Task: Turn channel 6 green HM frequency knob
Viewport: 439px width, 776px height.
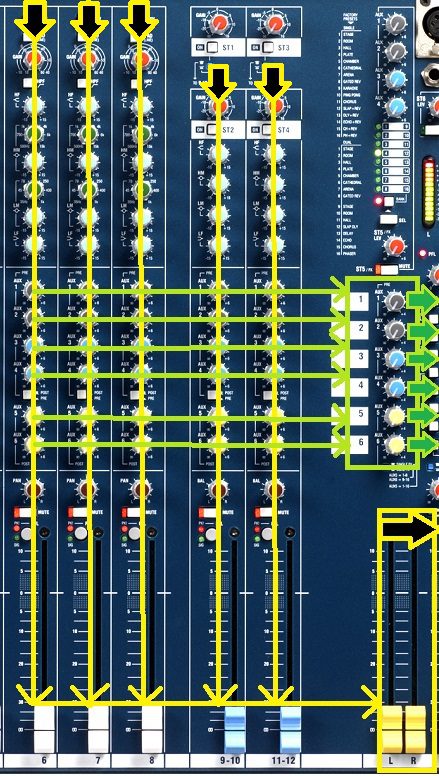Action: click(34, 133)
